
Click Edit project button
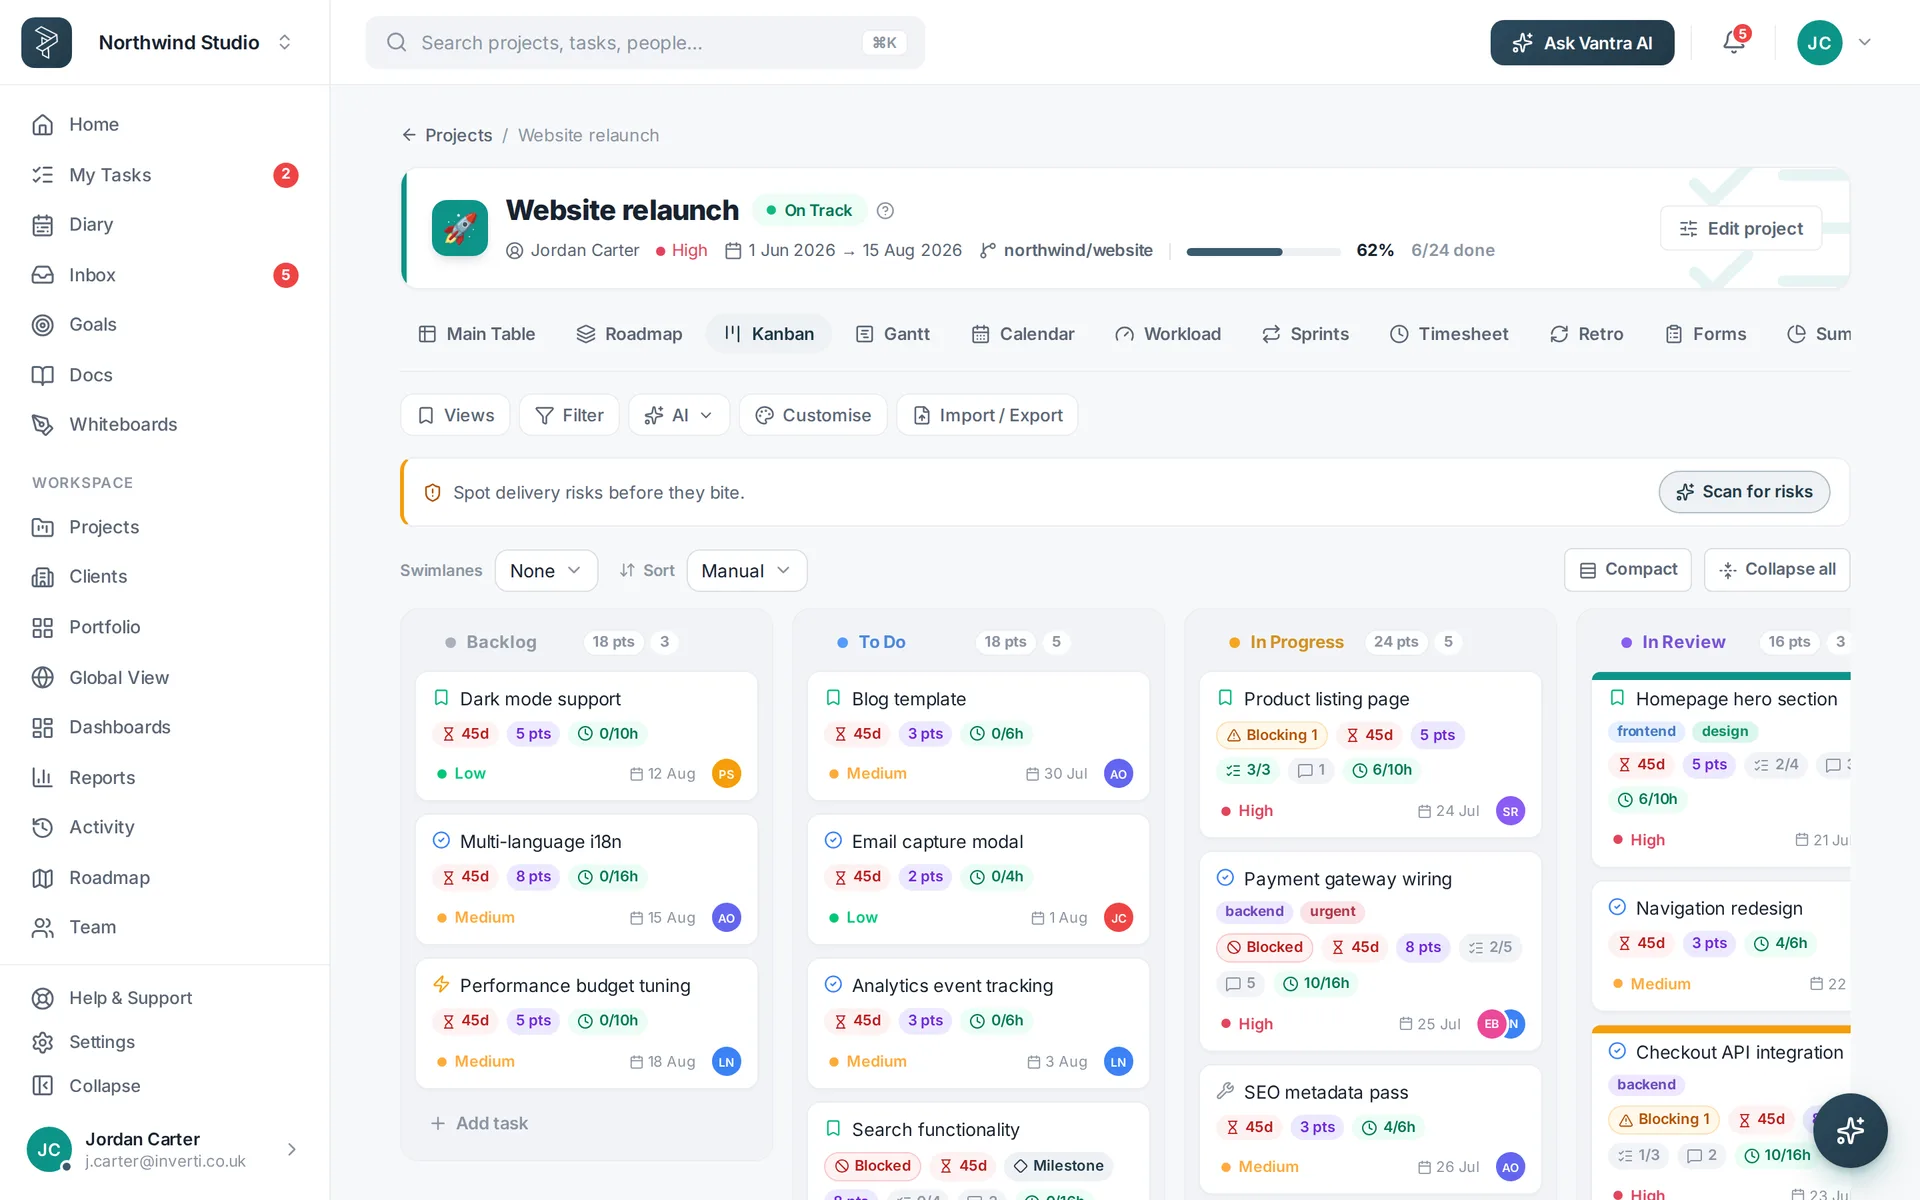tap(1741, 229)
